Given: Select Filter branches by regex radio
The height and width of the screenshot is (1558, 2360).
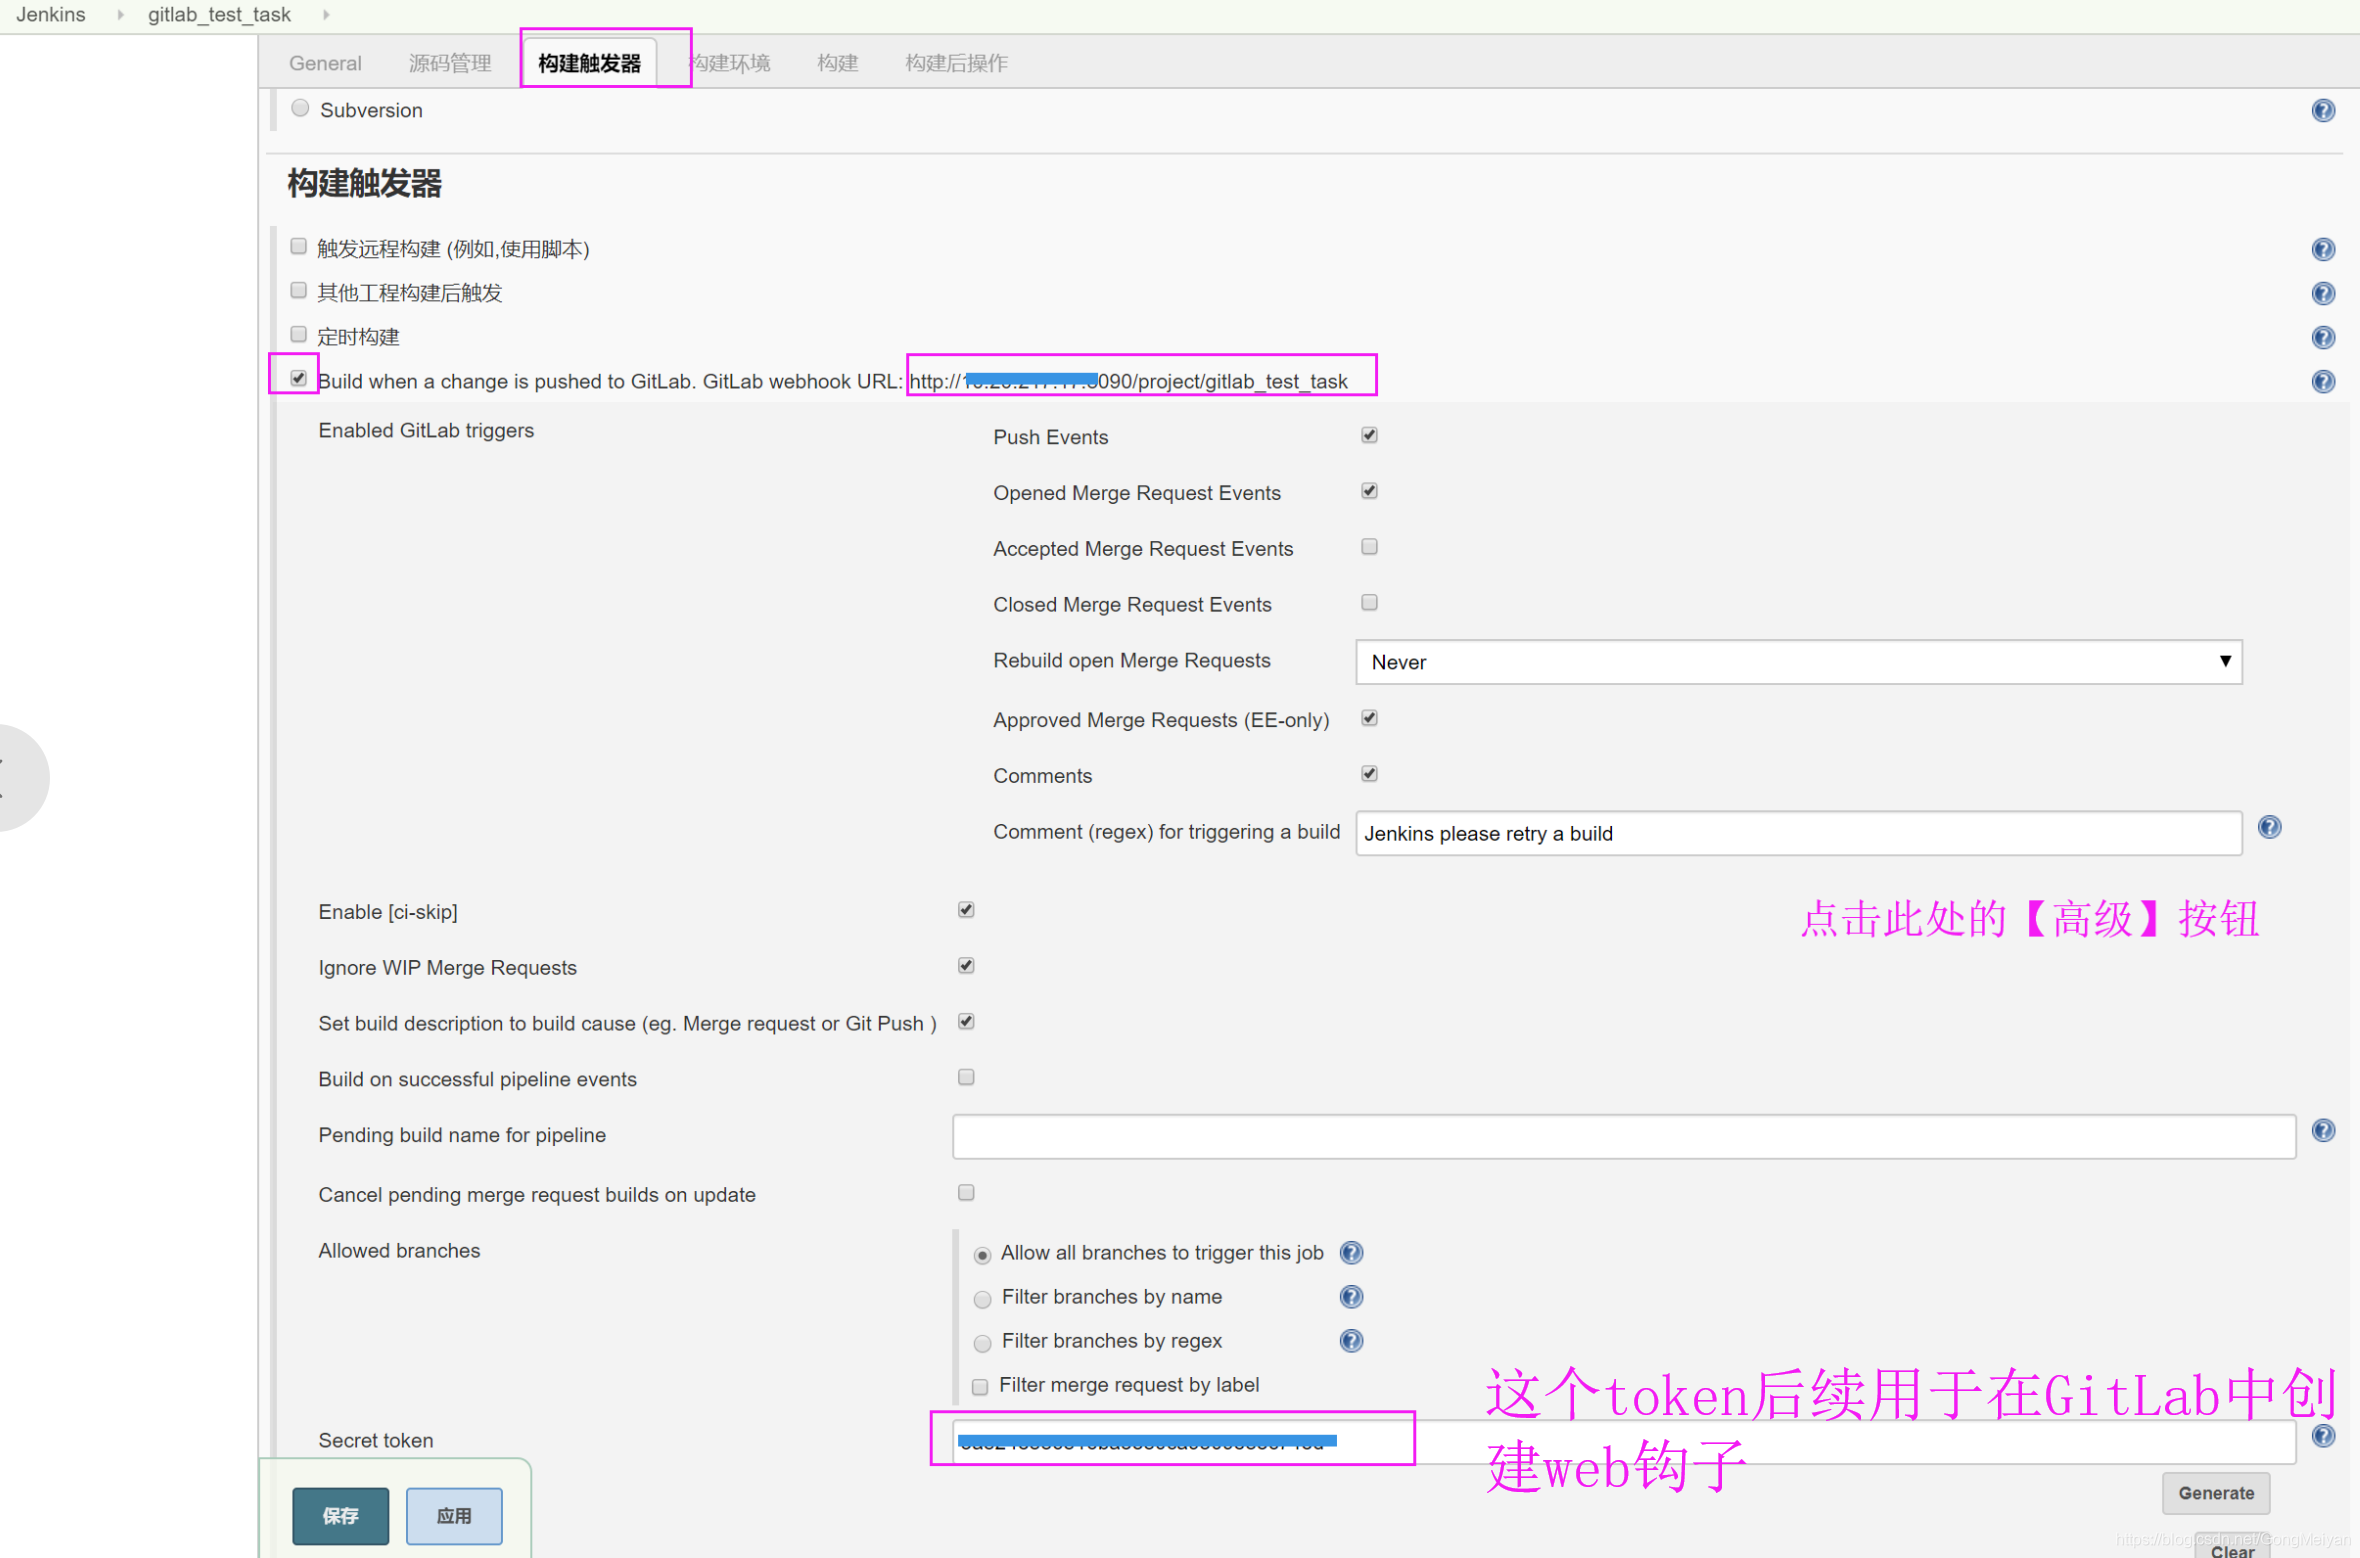Looking at the screenshot, I should (x=982, y=1343).
